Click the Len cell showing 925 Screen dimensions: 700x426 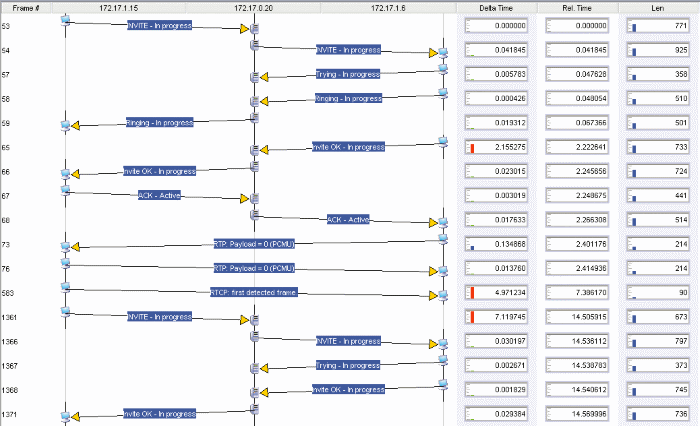[658, 50]
